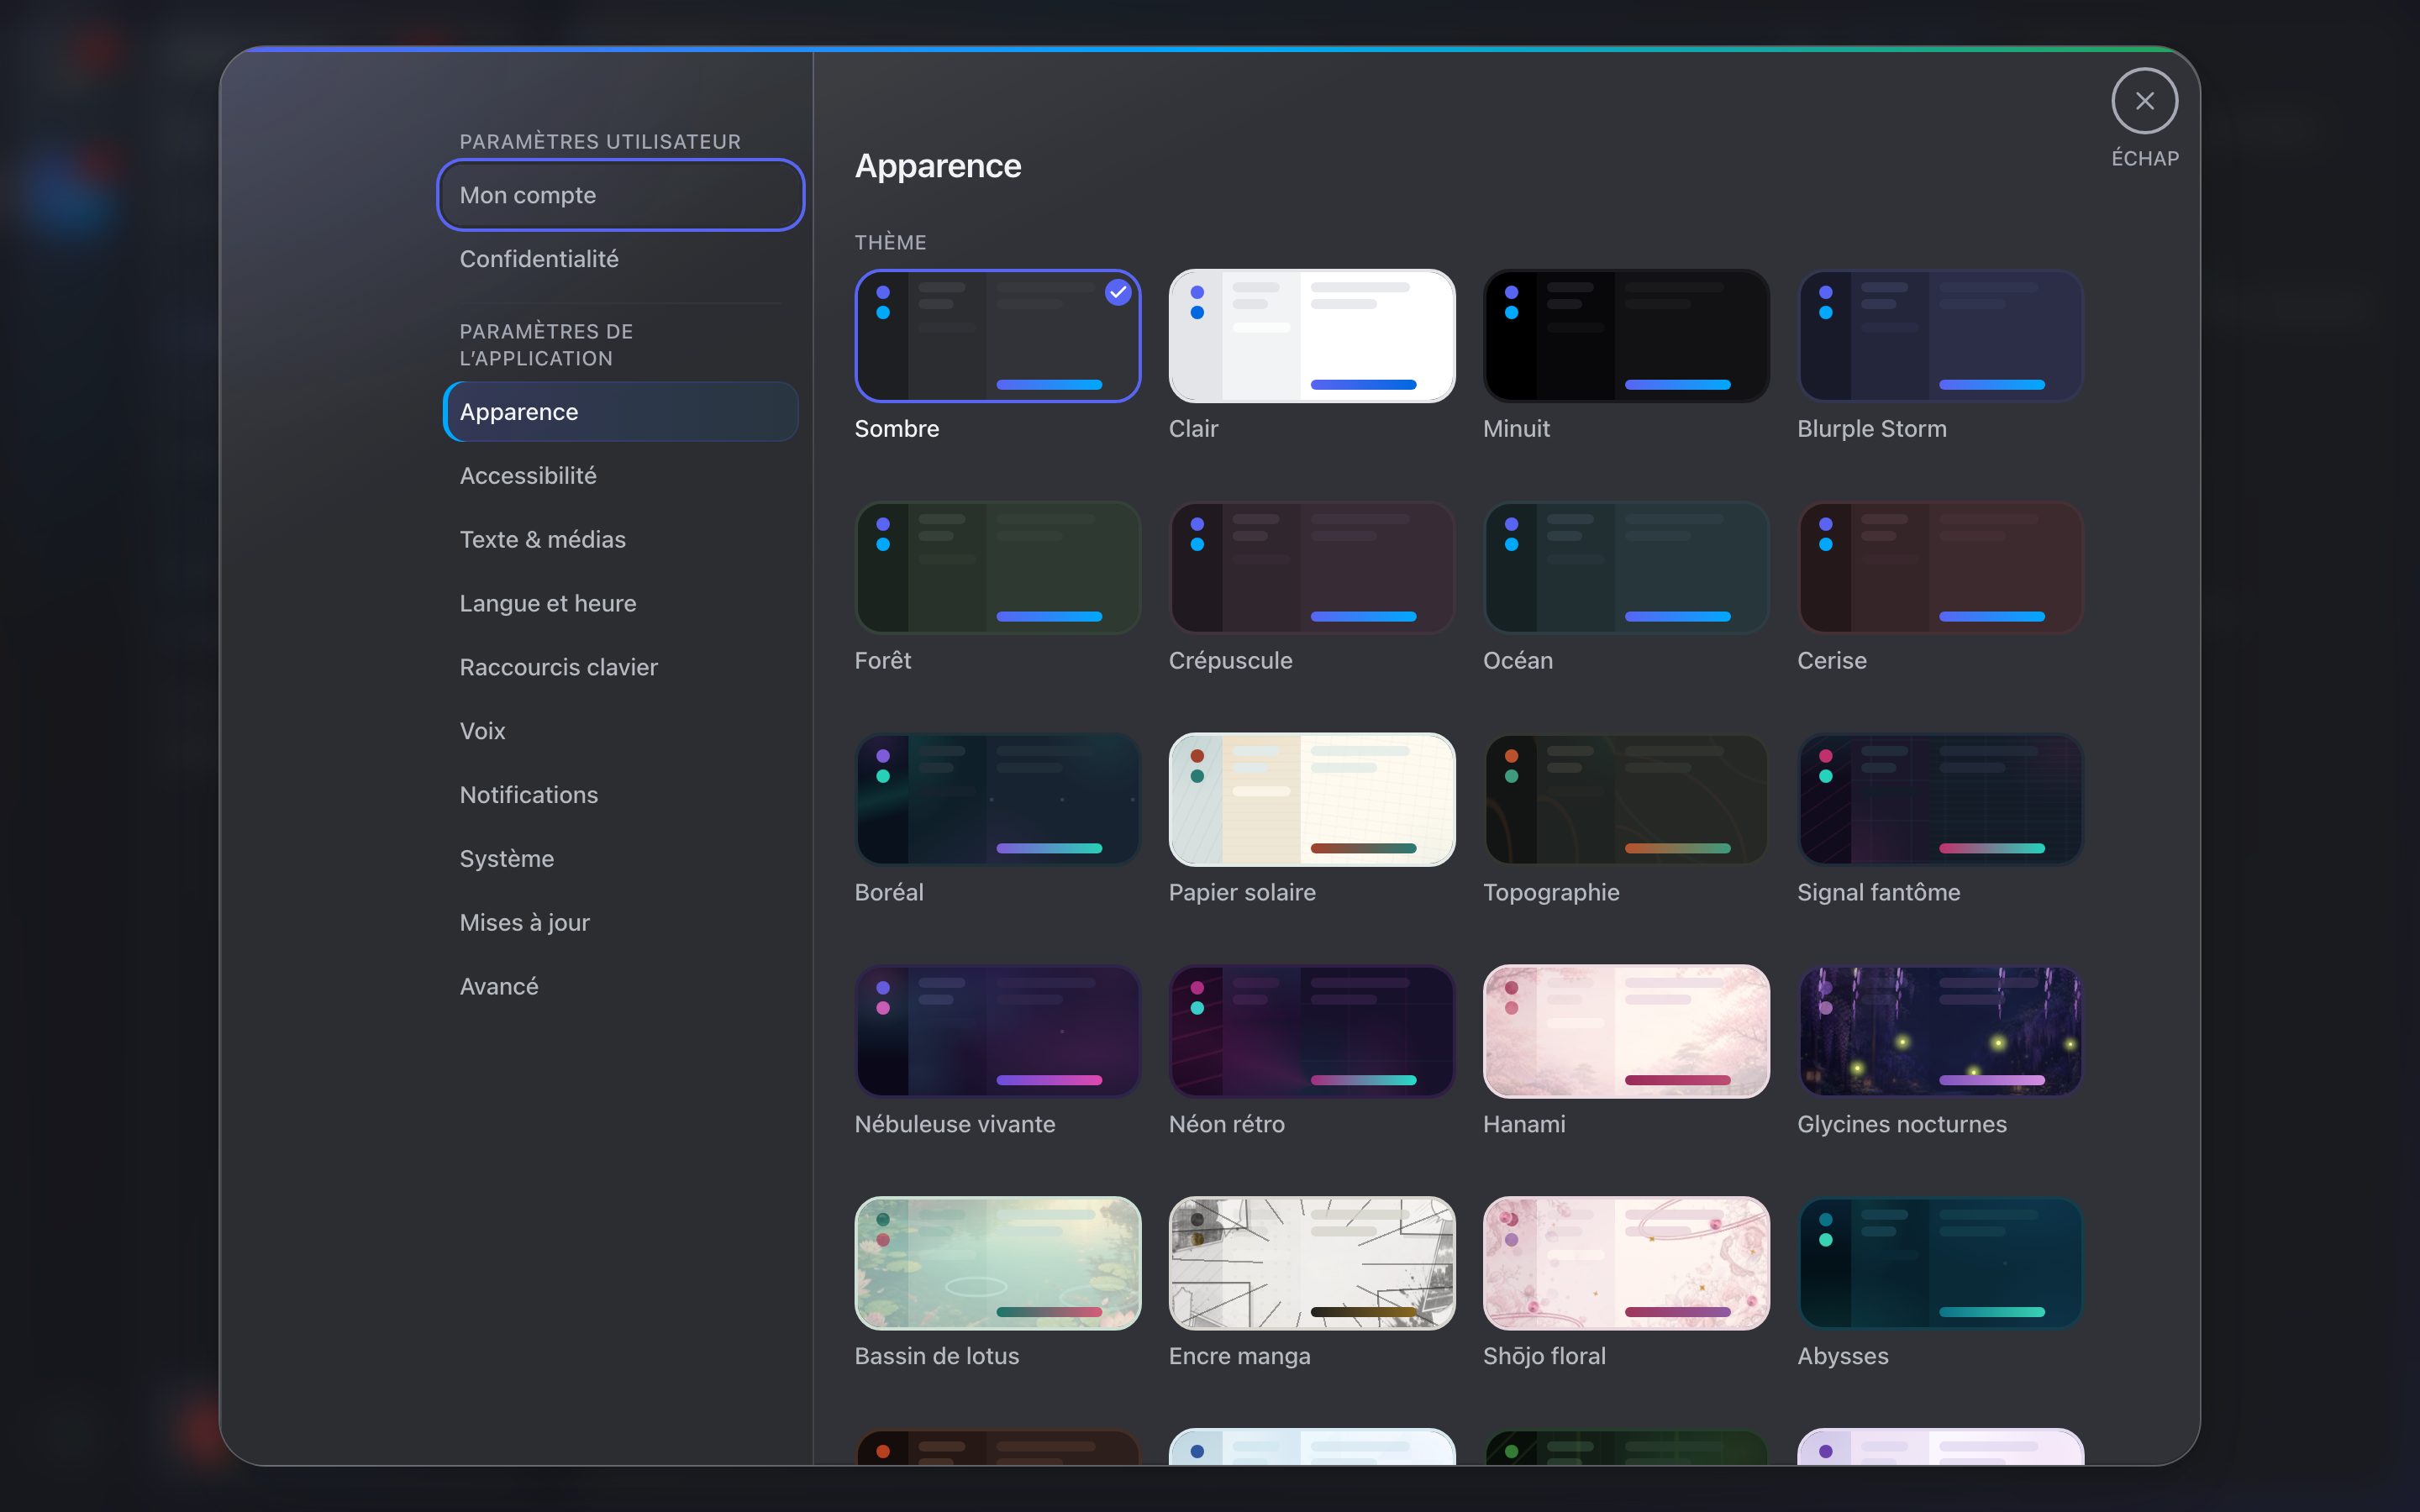Pick the Abysses teal theme swatch
The image size is (2420, 1512).
1940,1263
